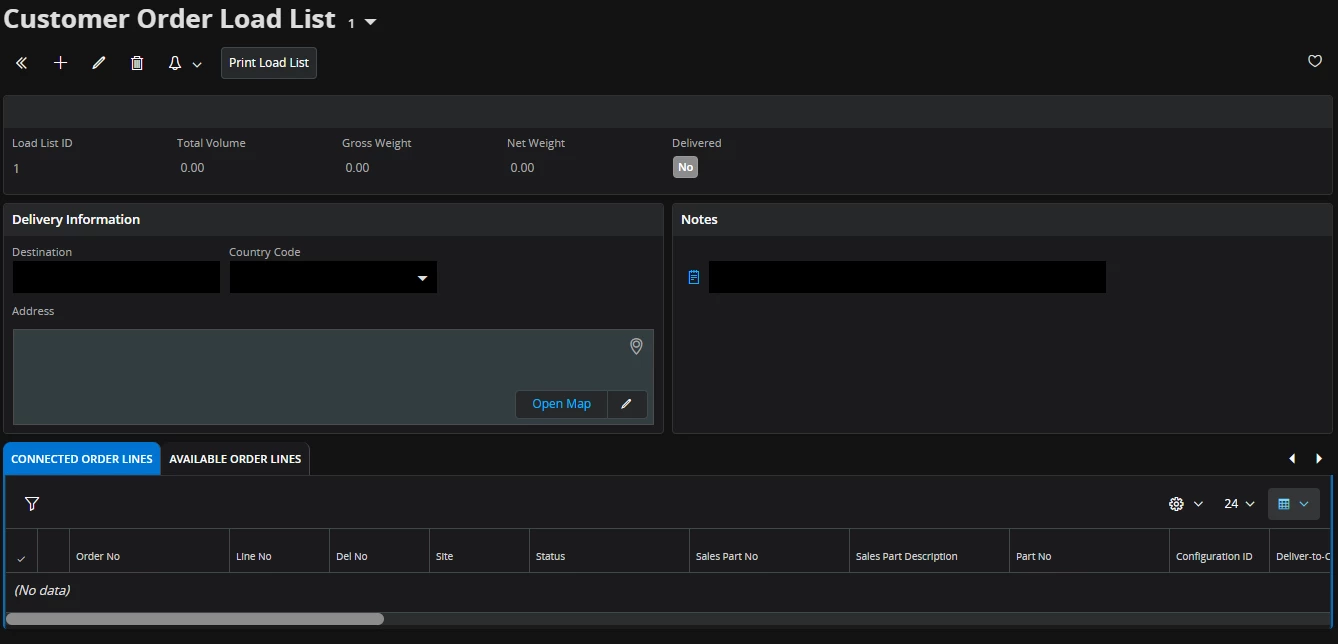
Task: Expand the gear column settings dropdown
Action: click(1185, 504)
